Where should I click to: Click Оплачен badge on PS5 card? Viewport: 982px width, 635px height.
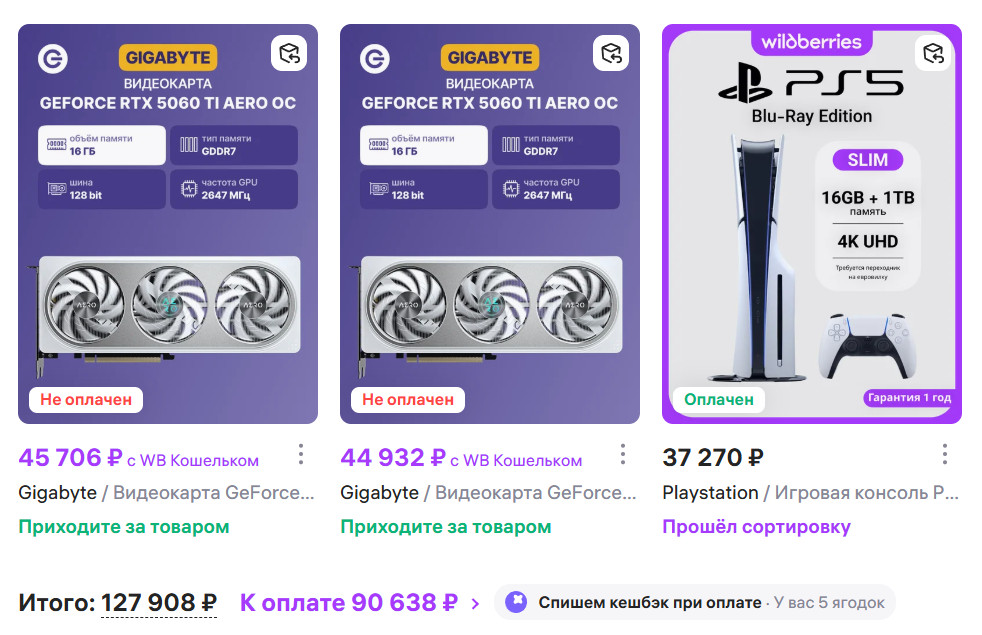[x=718, y=400]
